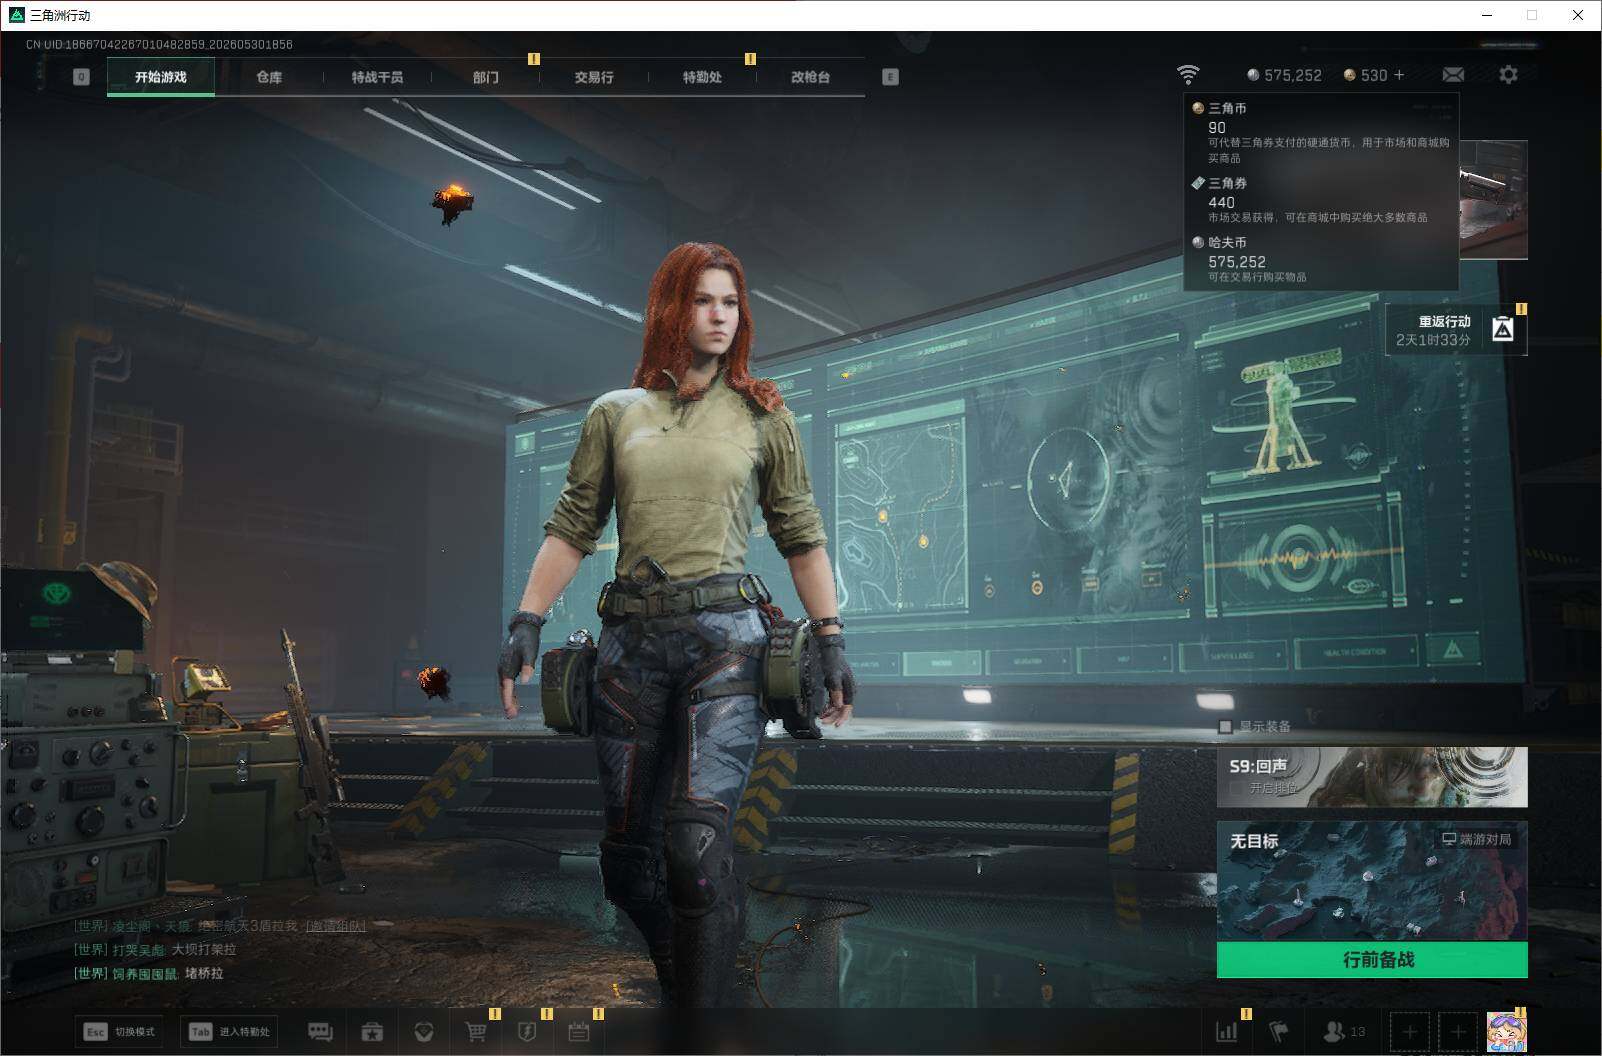Open the 重返行动 event panel
Screen dimensions: 1602x1056
tap(1456, 330)
